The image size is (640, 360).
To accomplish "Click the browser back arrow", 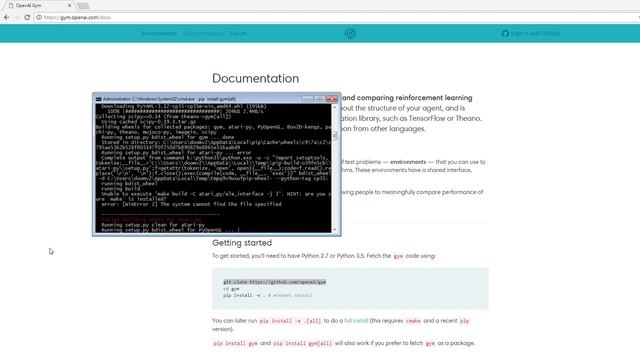I will tap(7, 17).
